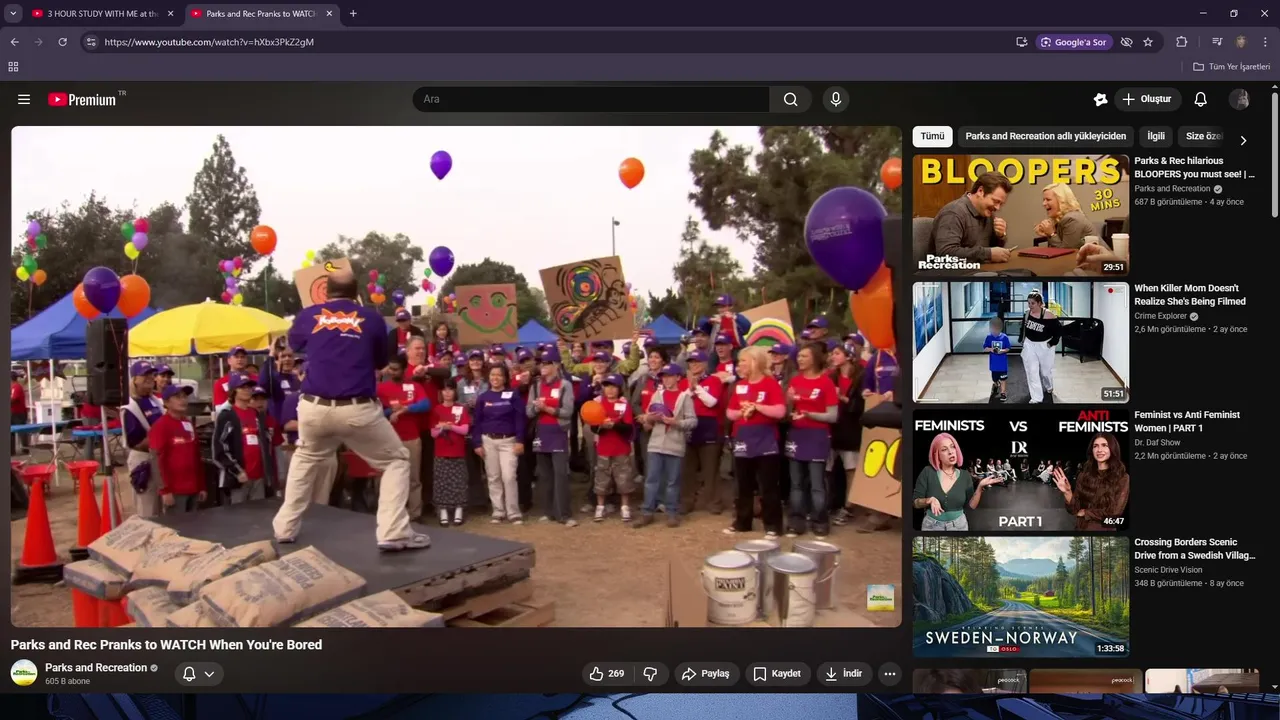
Task: Click the install app icon in address bar
Action: 1021,42
